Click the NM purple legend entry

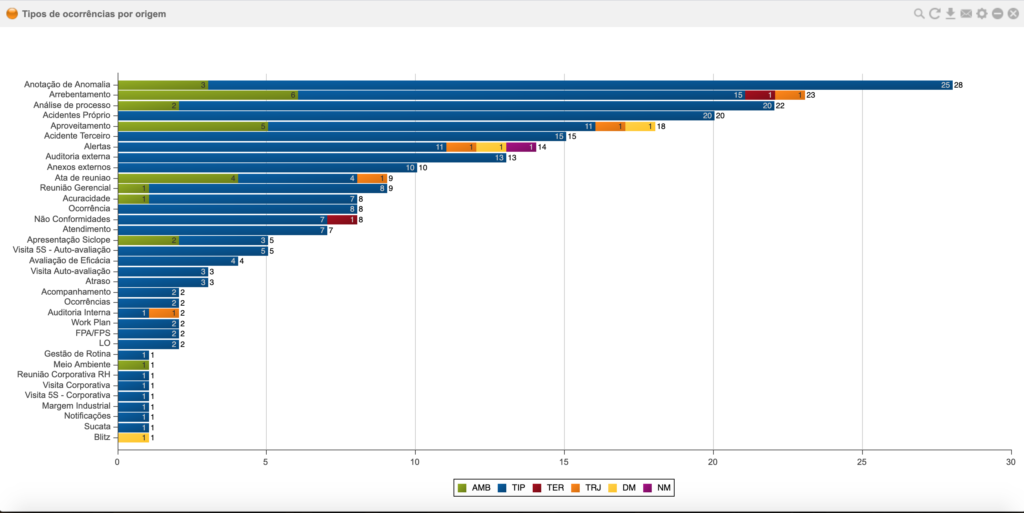coord(657,488)
